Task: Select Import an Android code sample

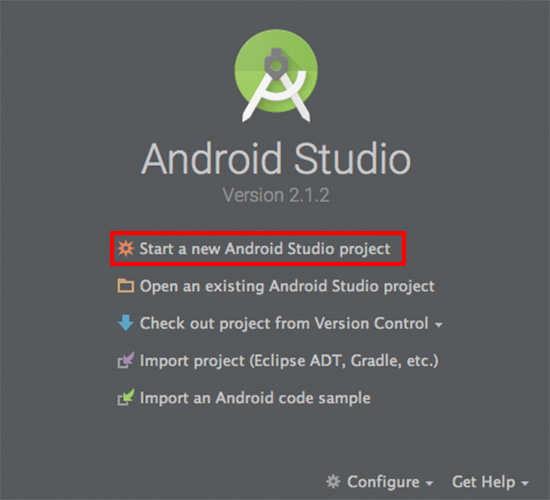Action: click(x=255, y=398)
